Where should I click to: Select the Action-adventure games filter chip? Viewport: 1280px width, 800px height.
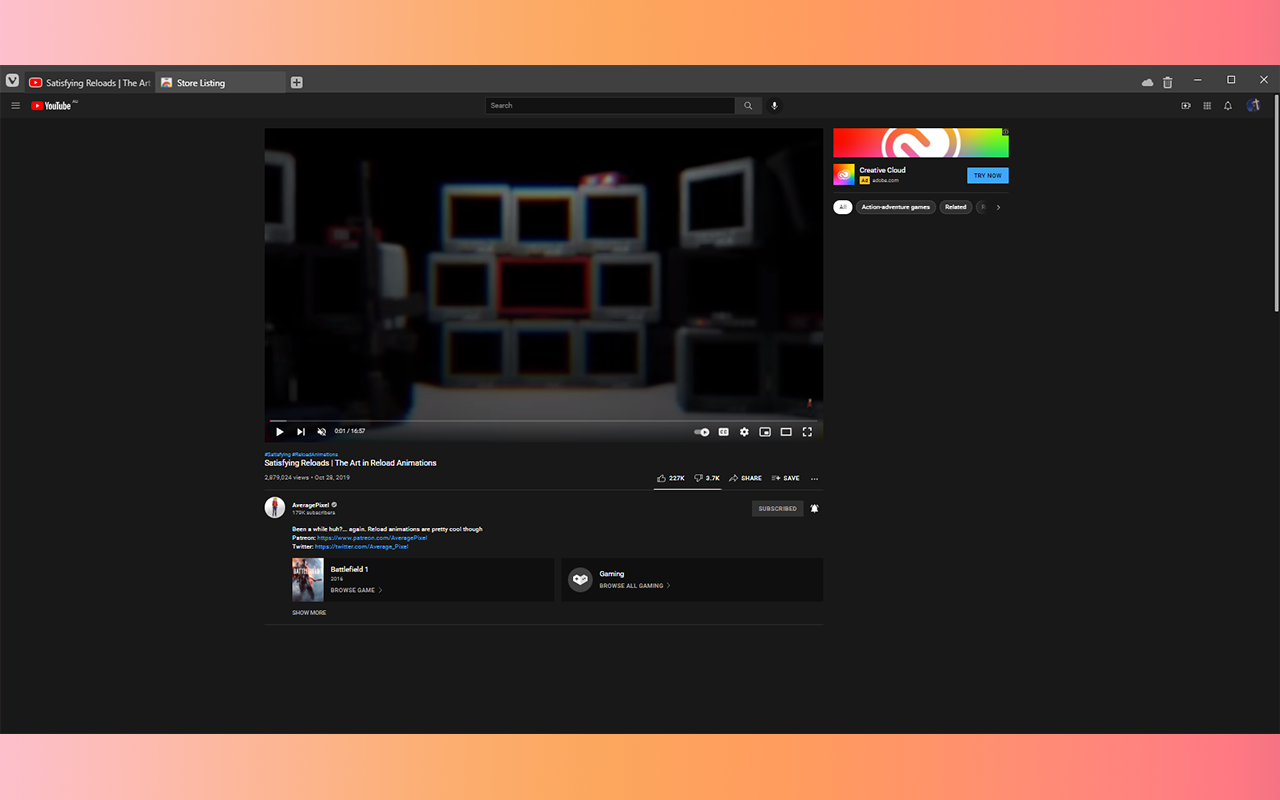(x=895, y=207)
